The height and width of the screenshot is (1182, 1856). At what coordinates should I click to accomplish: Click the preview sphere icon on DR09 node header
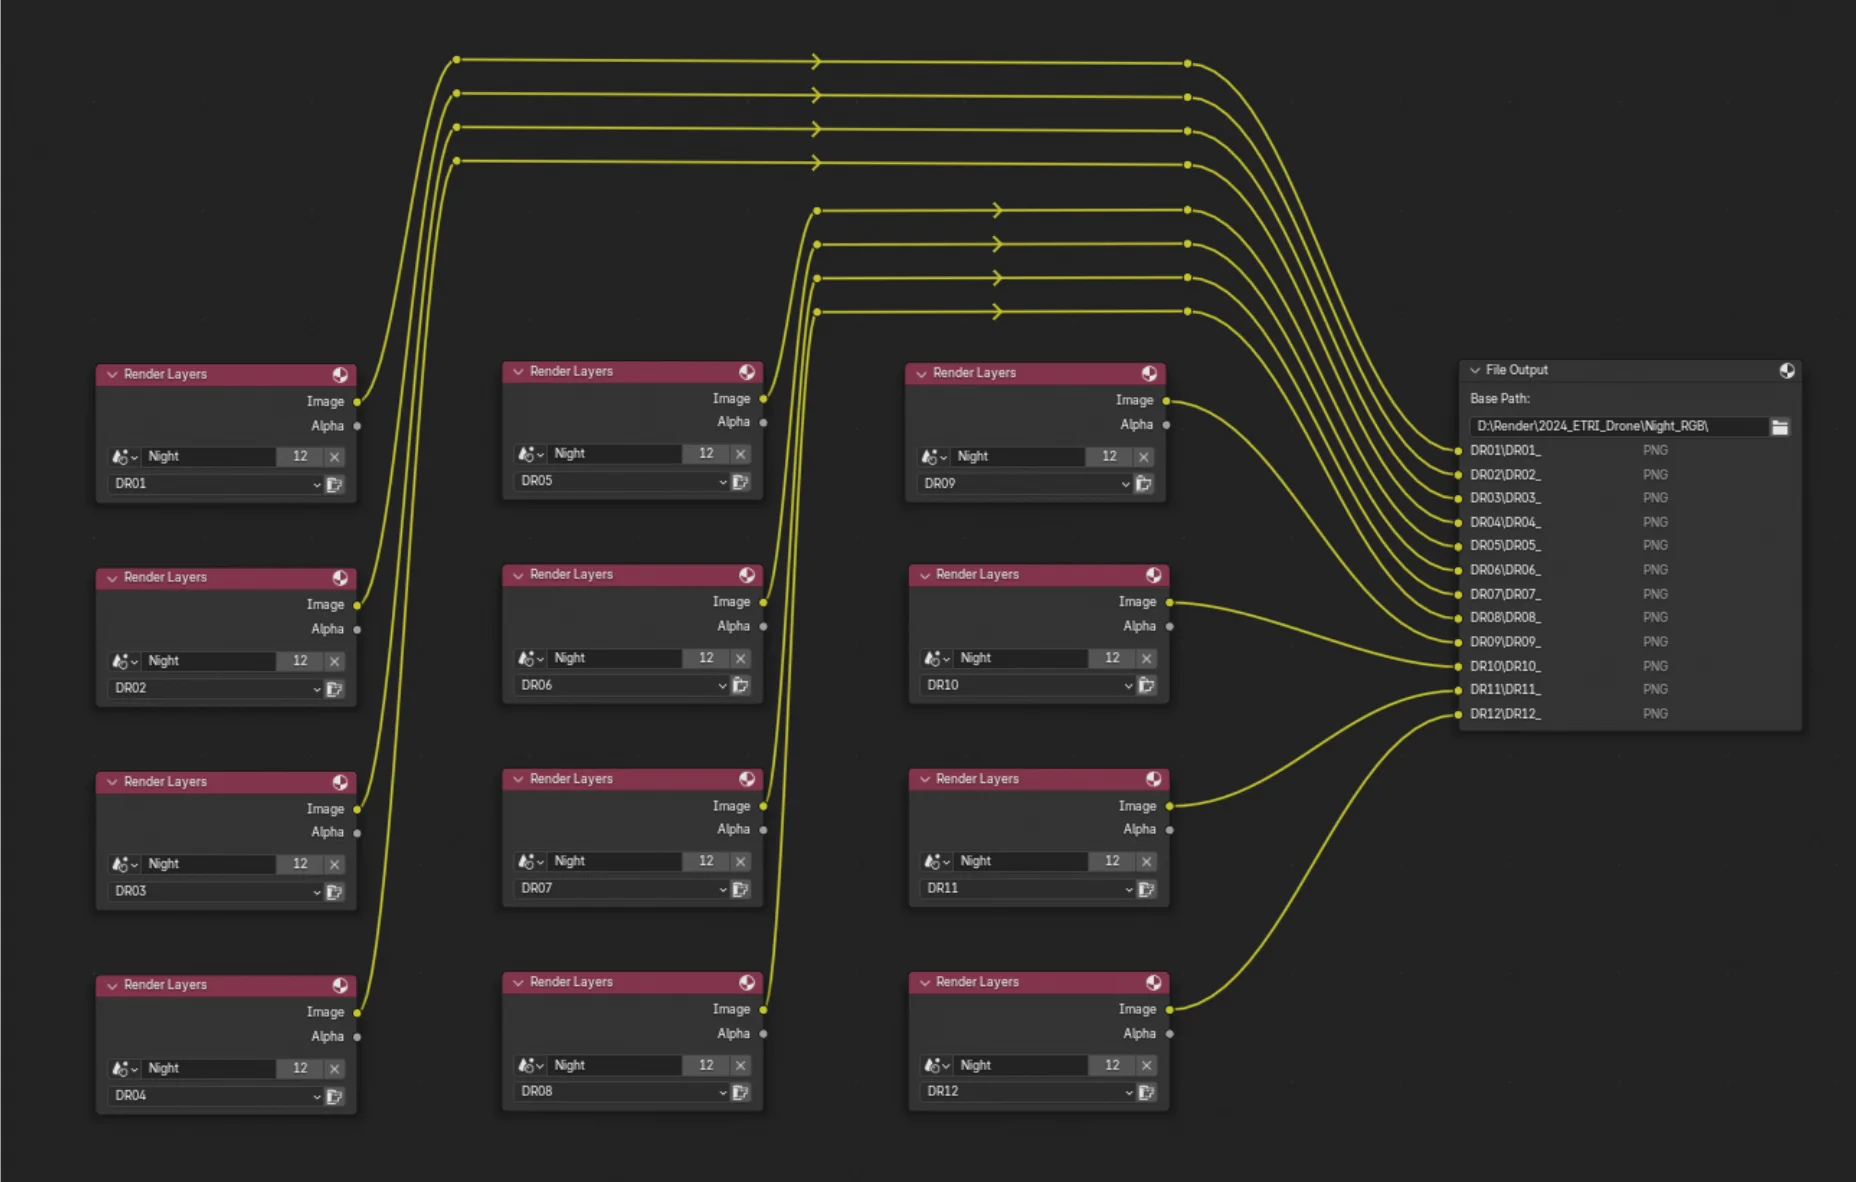pos(1150,372)
